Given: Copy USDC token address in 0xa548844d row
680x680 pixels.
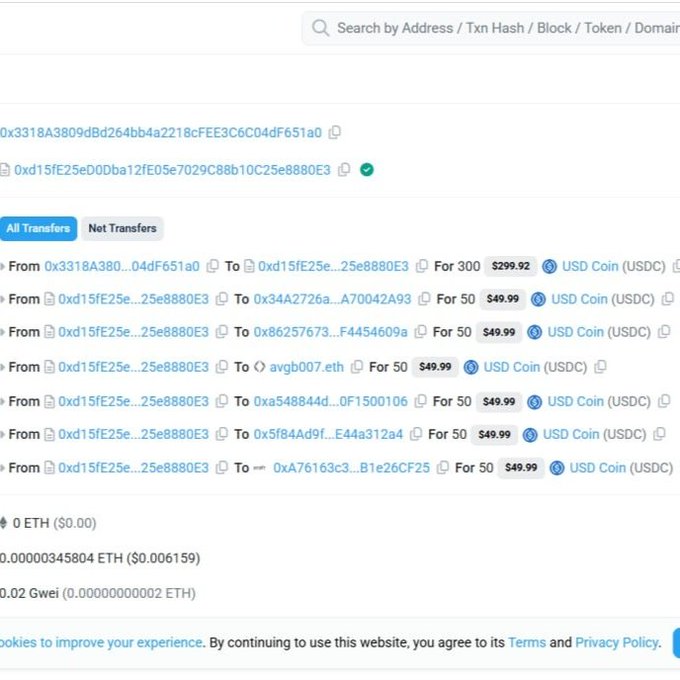Looking at the screenshot, I should pyautogui.click(x=664, y=401).
